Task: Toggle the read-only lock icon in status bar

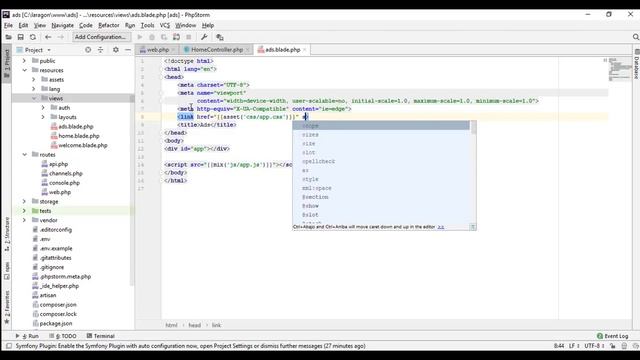Action: [x=613, y=346]
